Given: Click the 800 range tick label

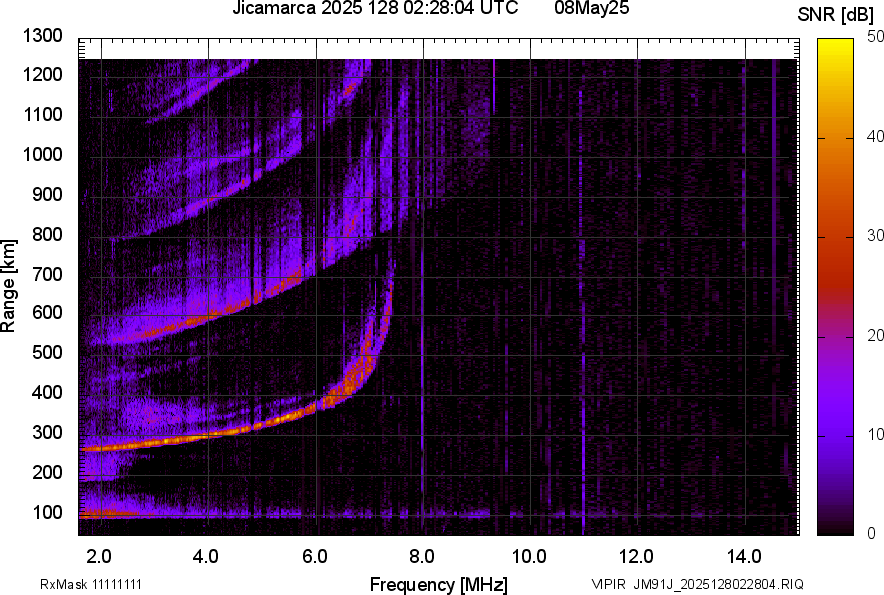Looking at the screenshot, I should coord(47,234).
